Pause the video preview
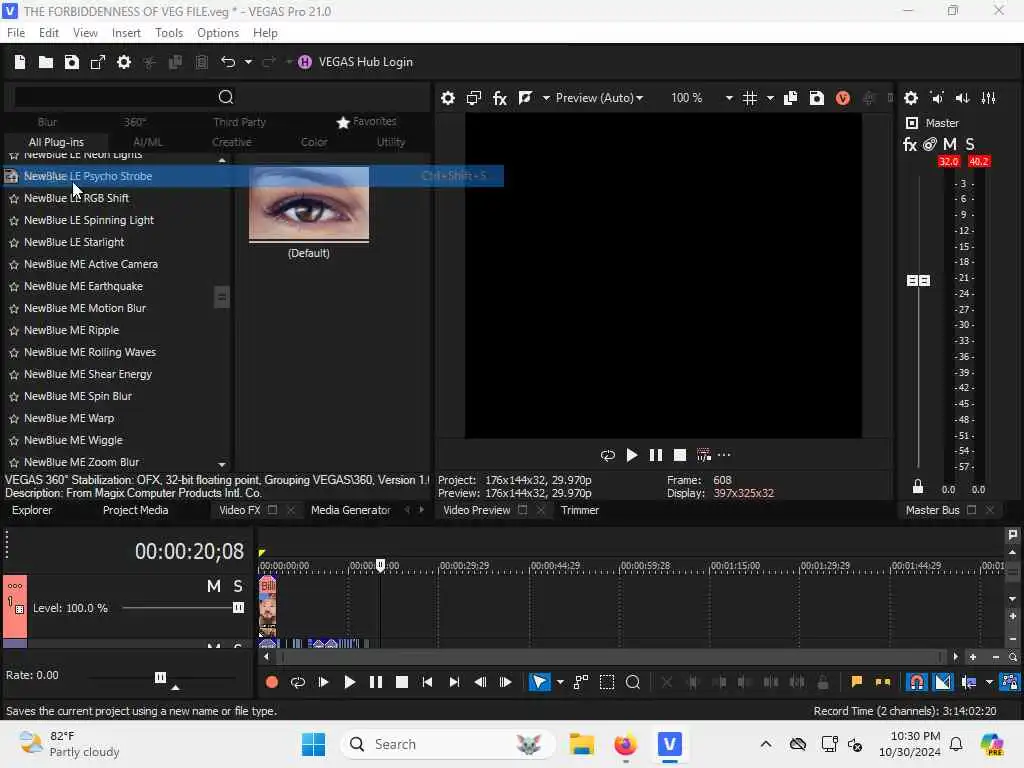1024x768 pixels. click(x=656, y=455)
